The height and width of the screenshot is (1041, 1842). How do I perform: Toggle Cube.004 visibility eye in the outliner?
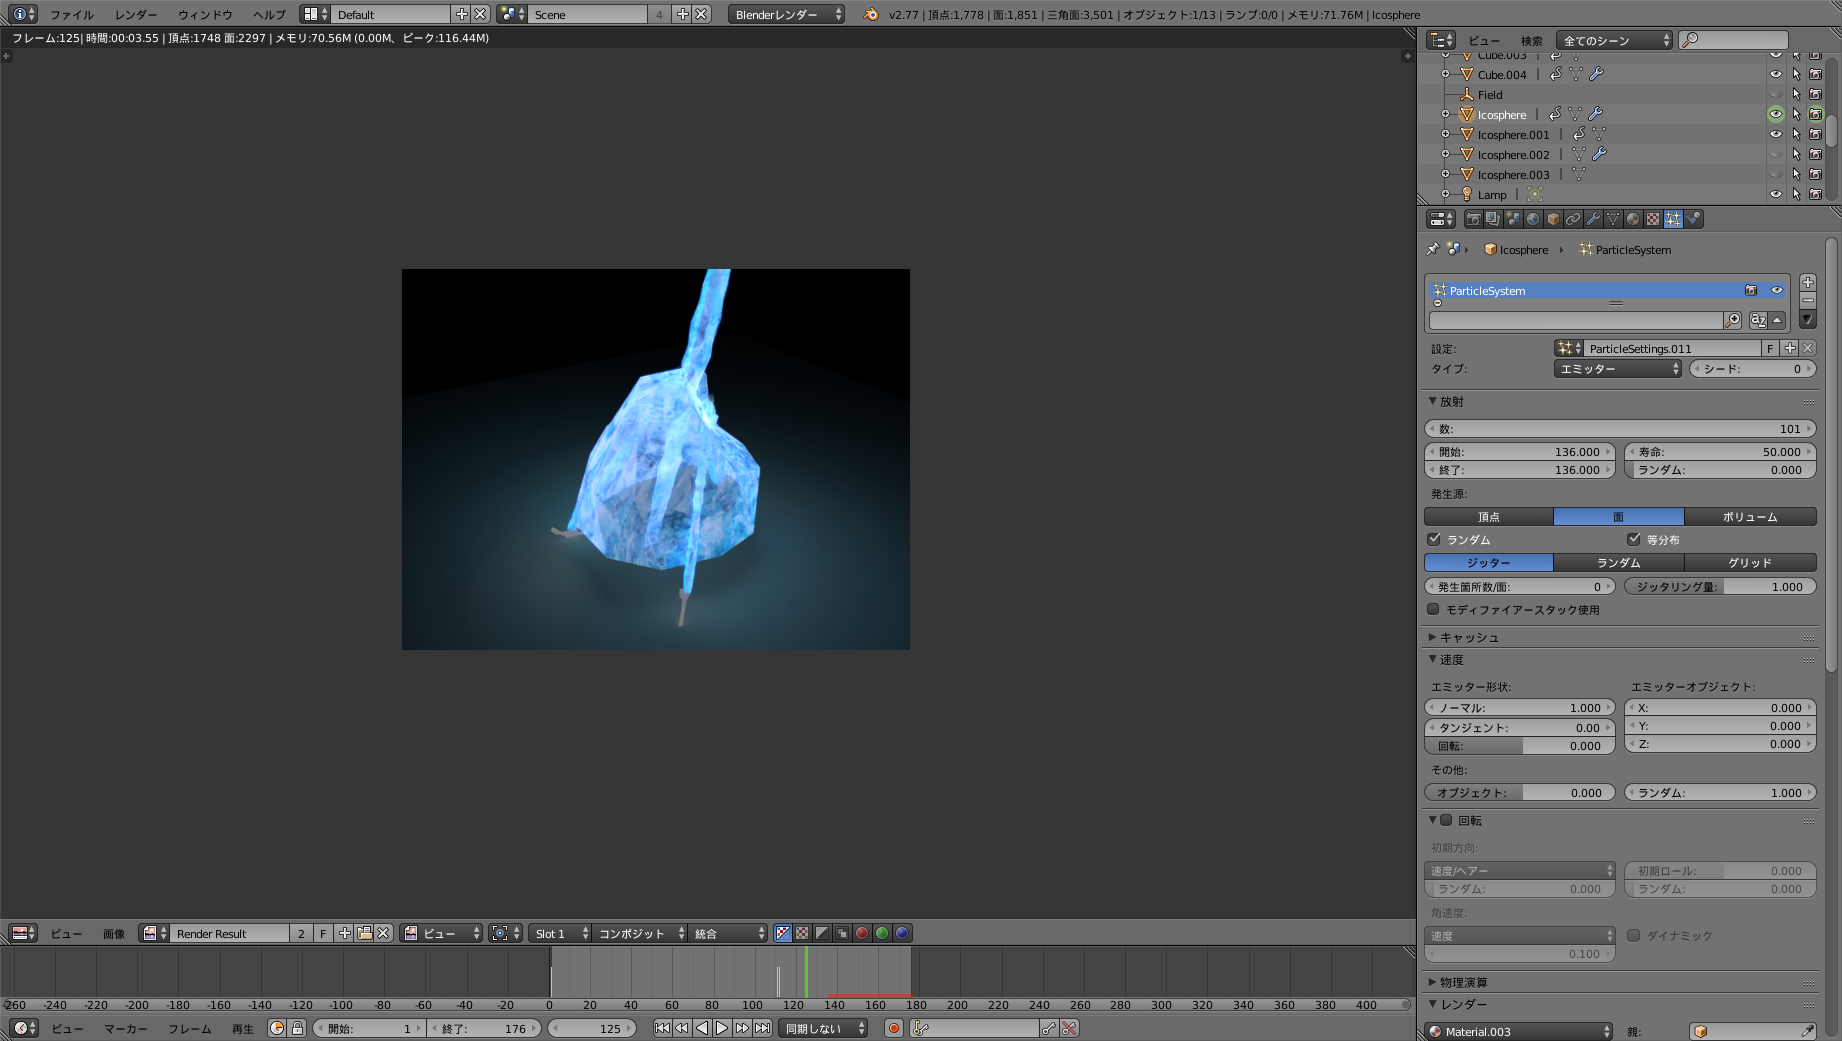[1776, 74]
